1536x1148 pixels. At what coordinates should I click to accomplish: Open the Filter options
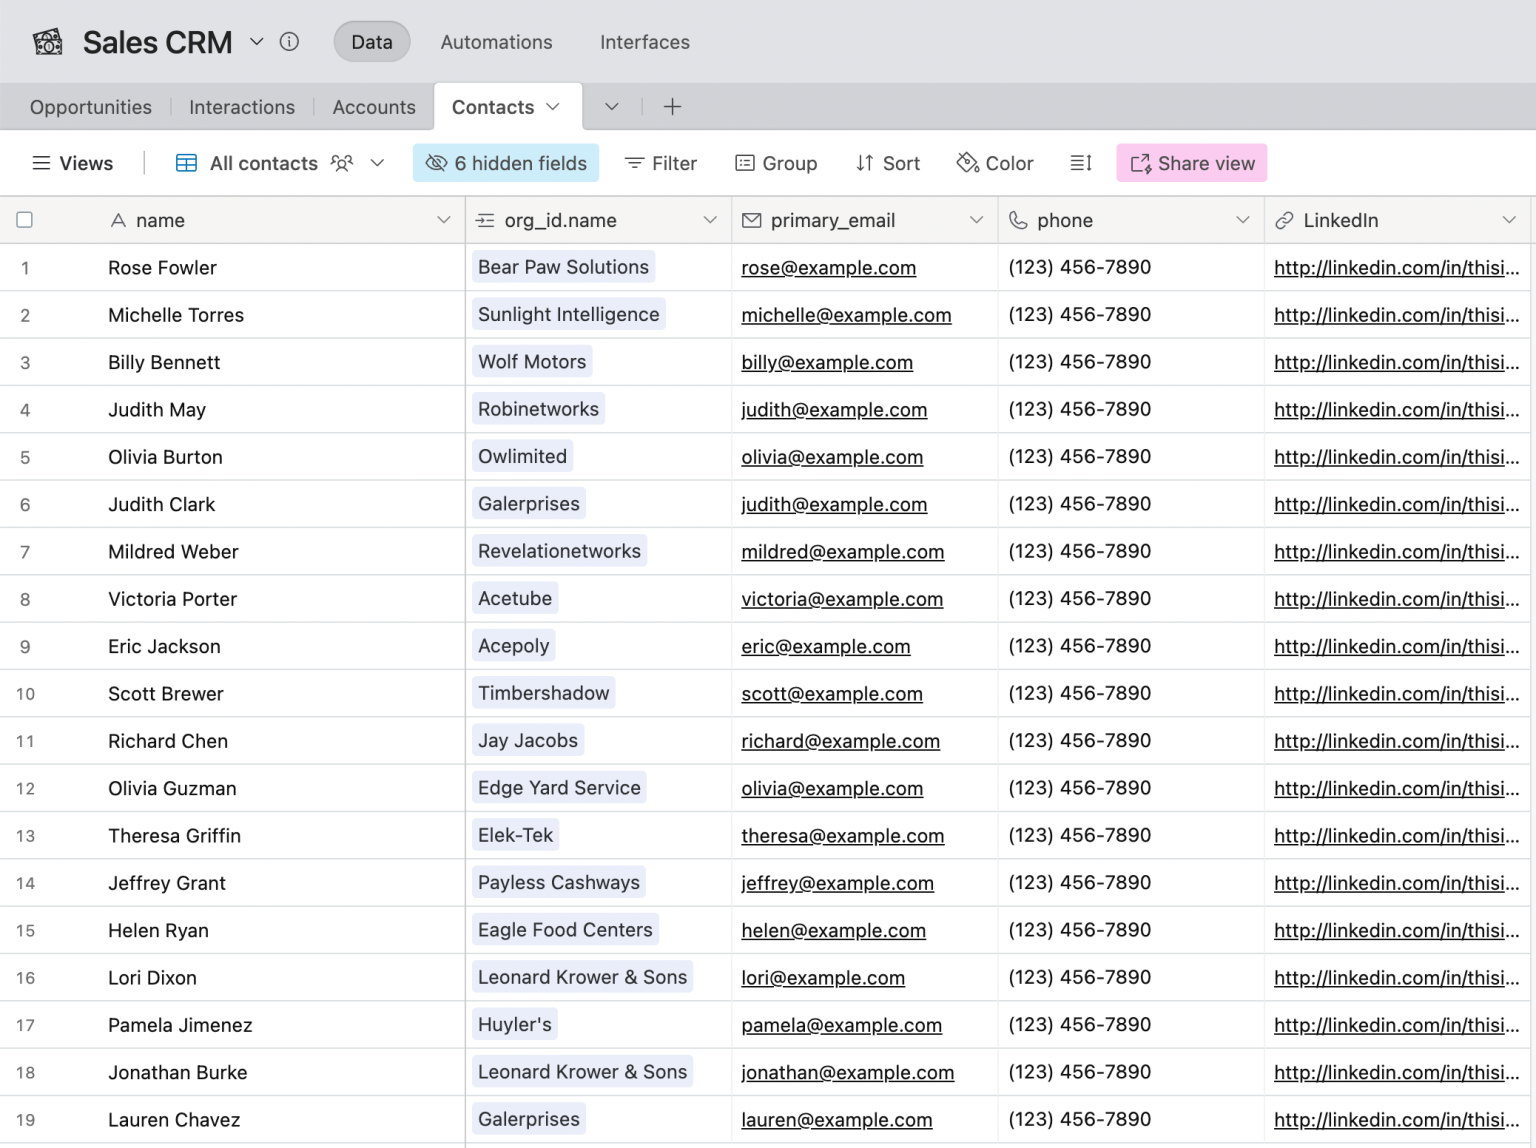click(661, 163)
